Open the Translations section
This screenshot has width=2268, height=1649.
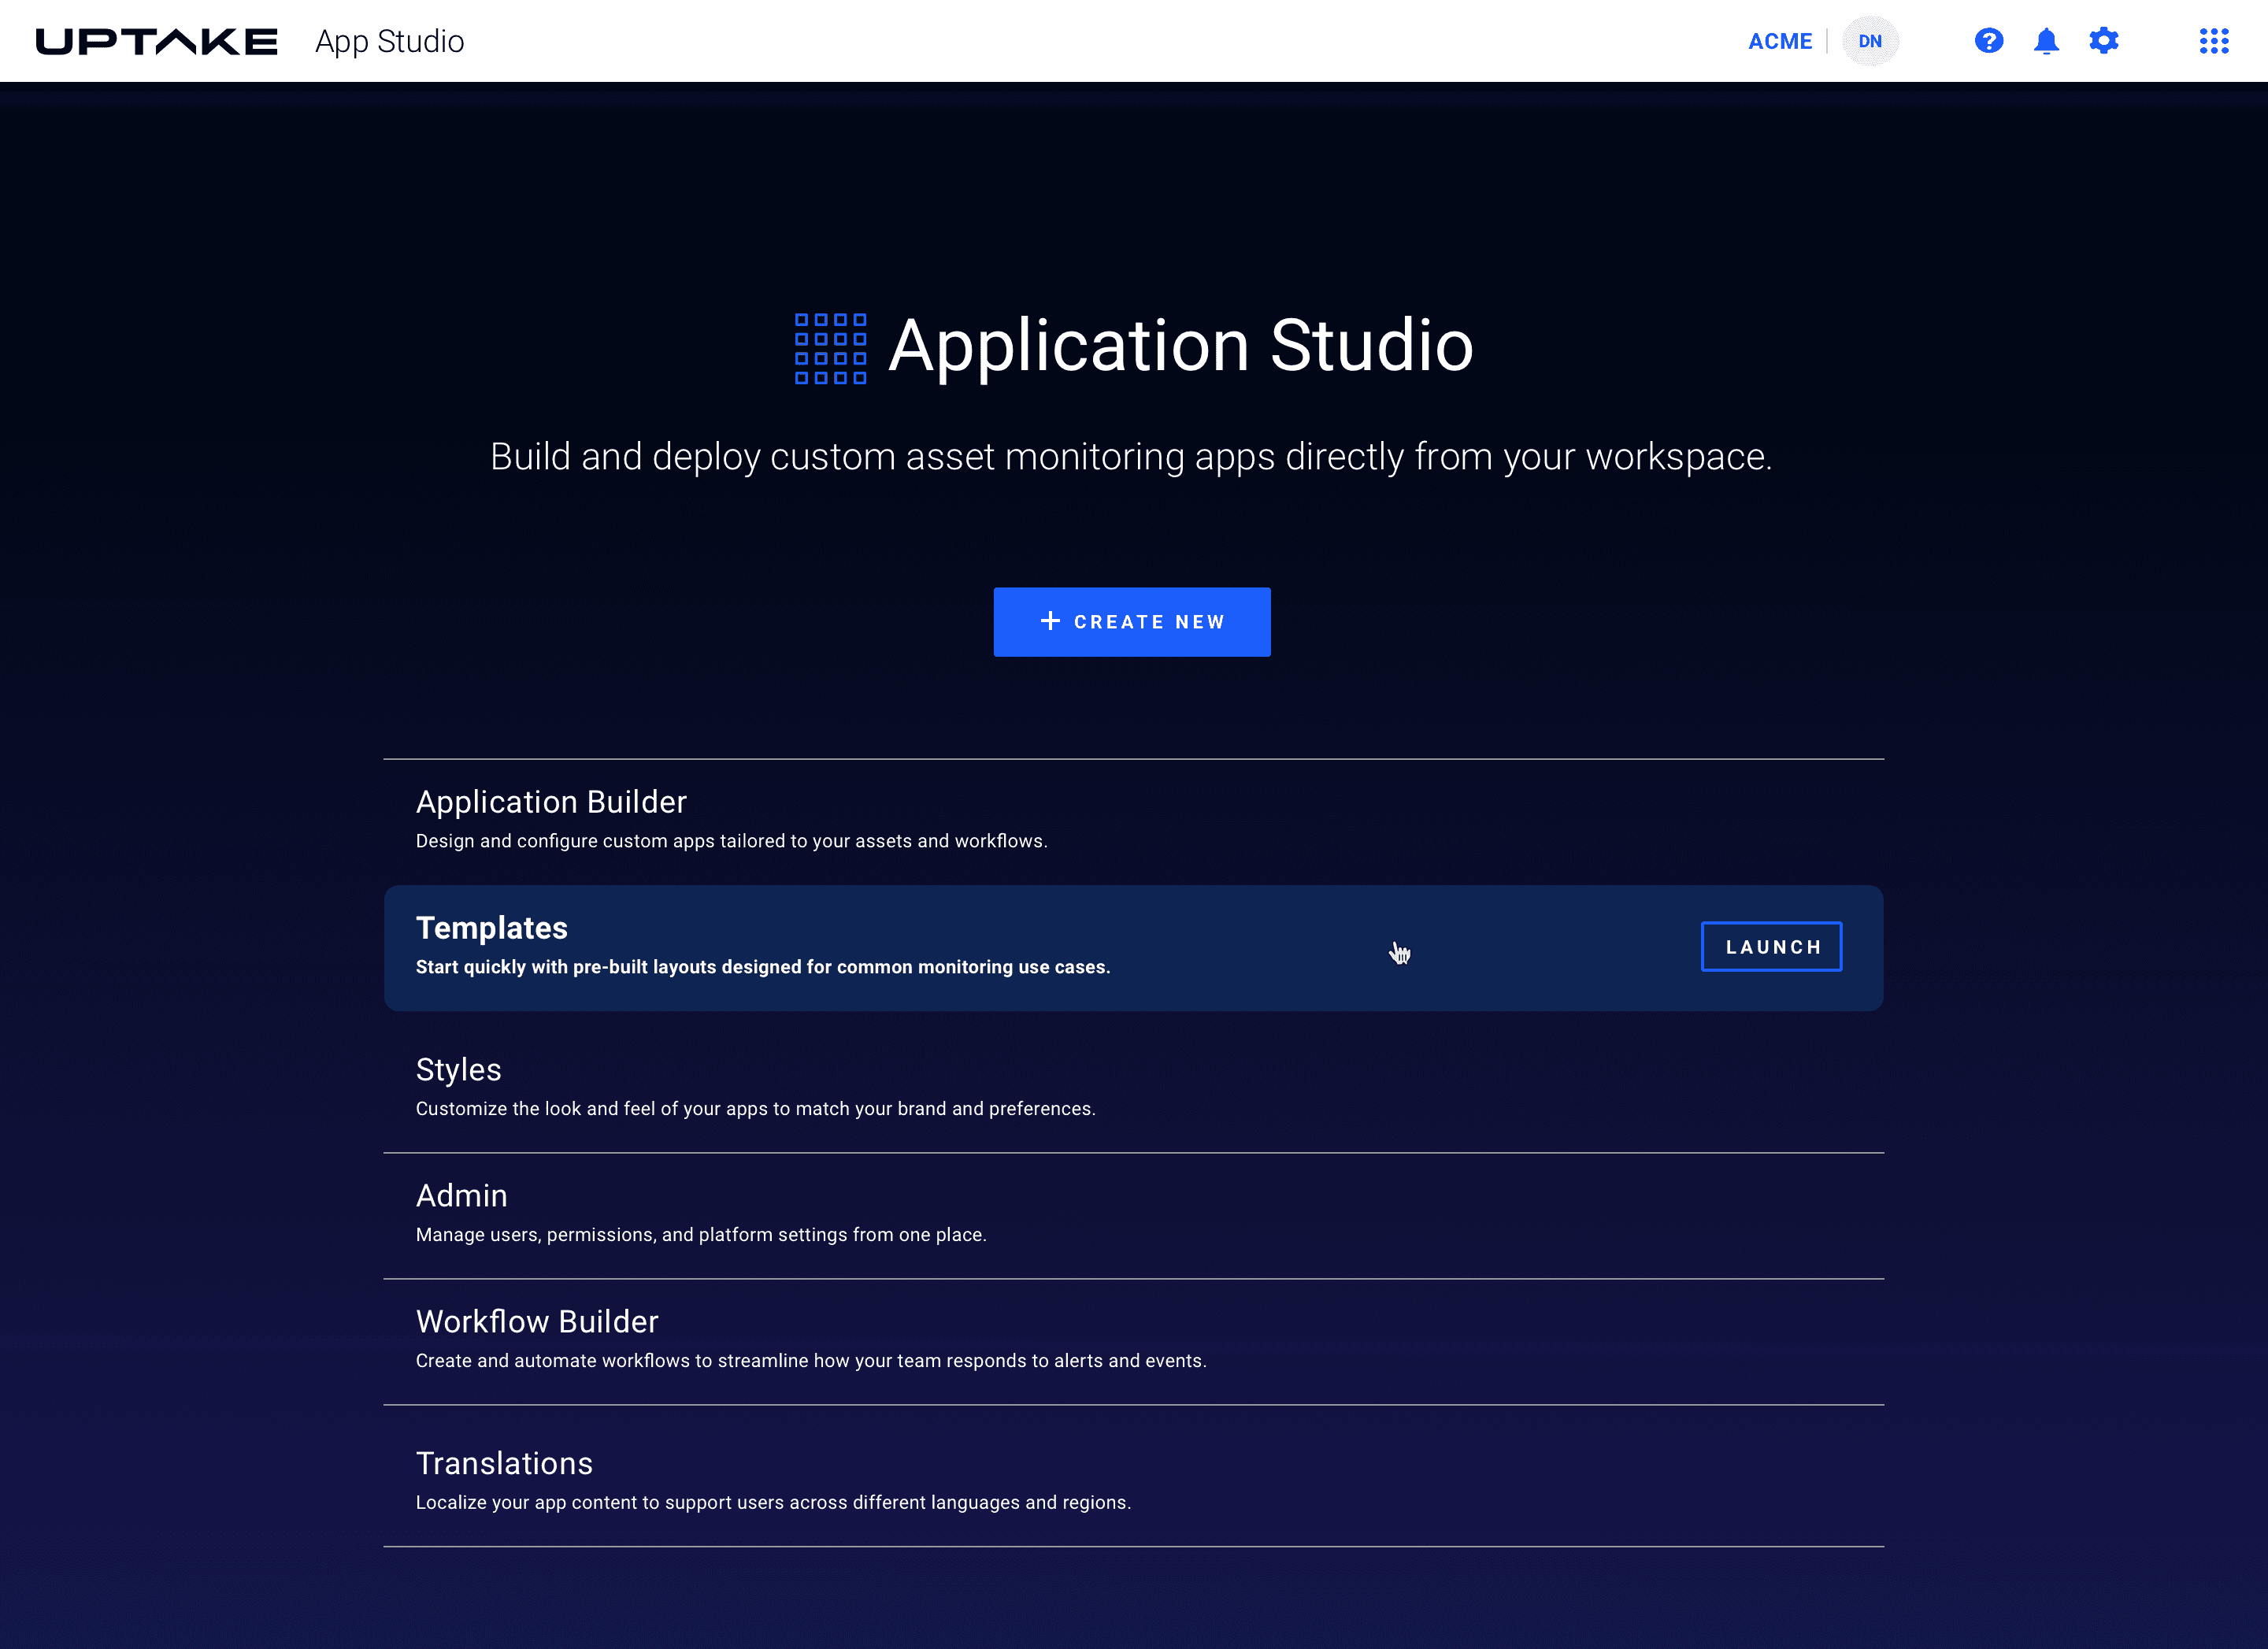pyautogui.click(x=504, y=1464)
